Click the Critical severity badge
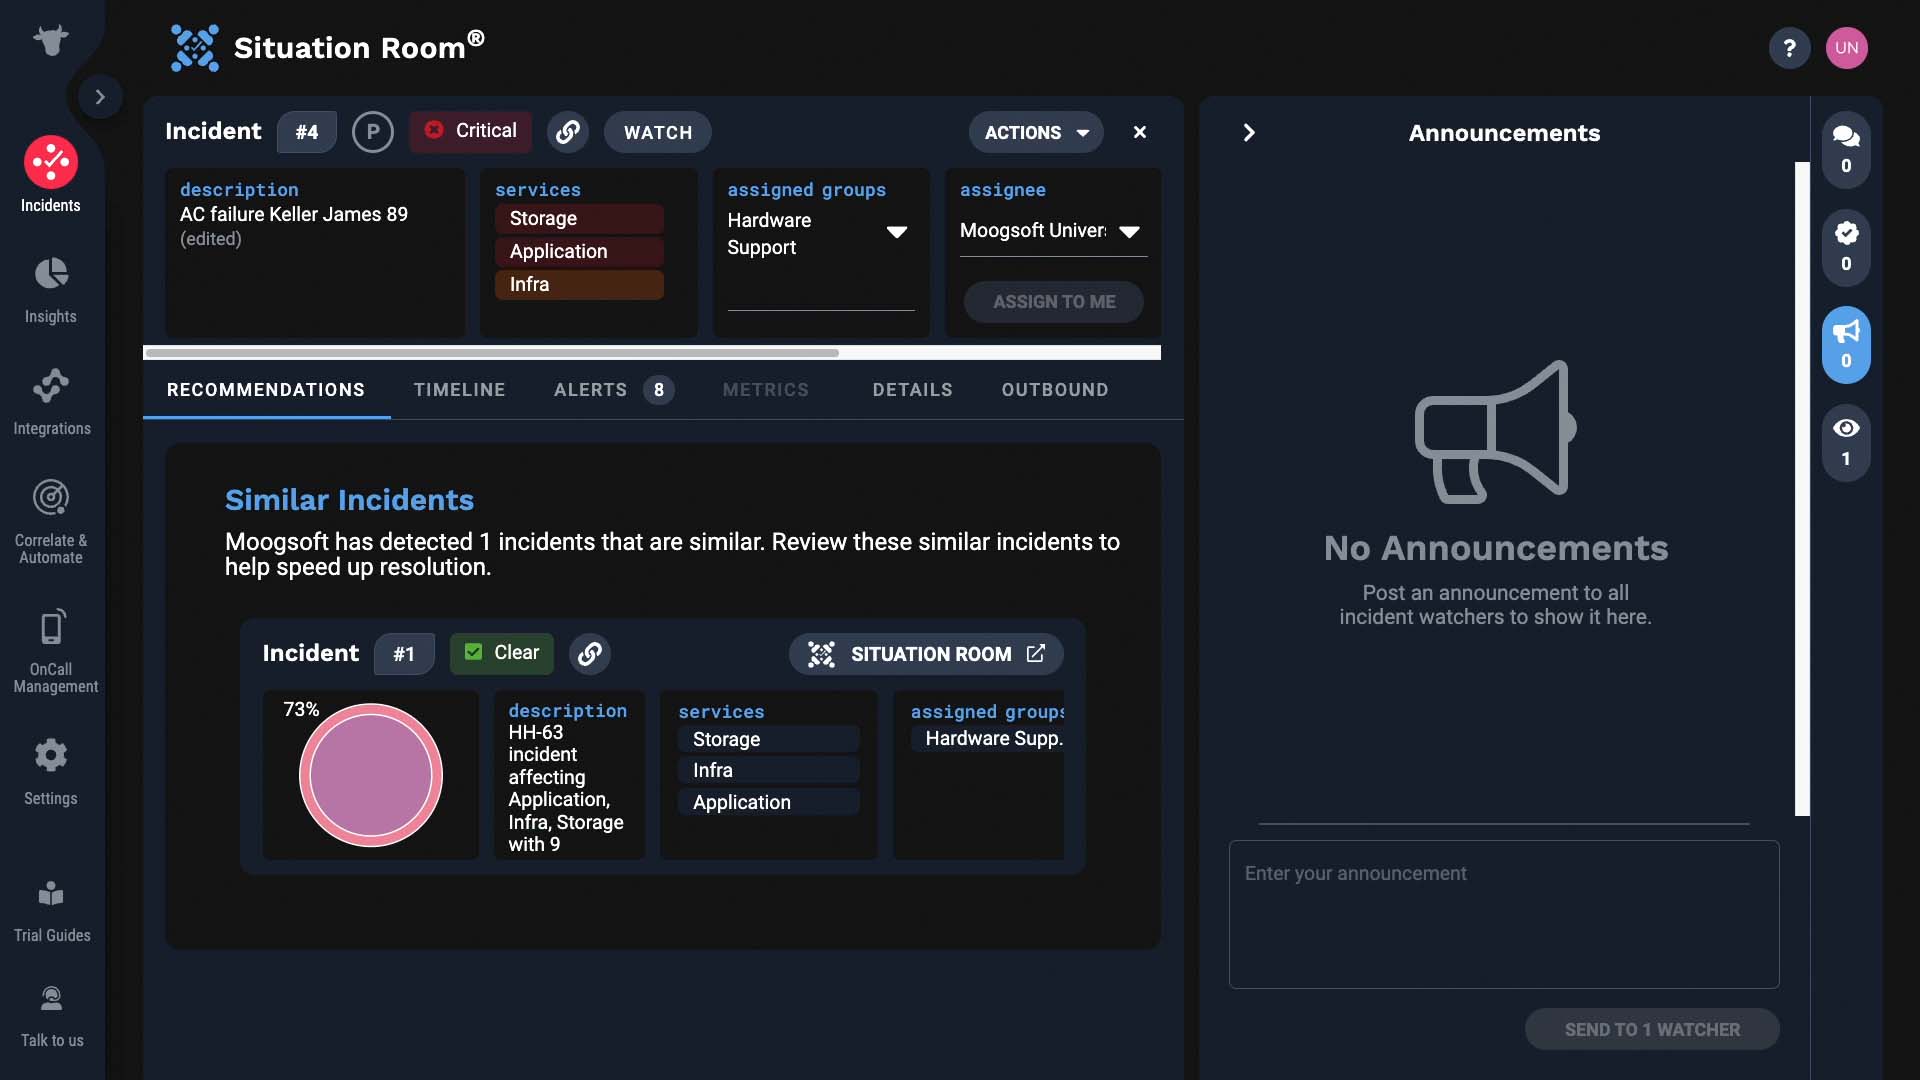This screenshot has height=1080, width=1920. 470,131
